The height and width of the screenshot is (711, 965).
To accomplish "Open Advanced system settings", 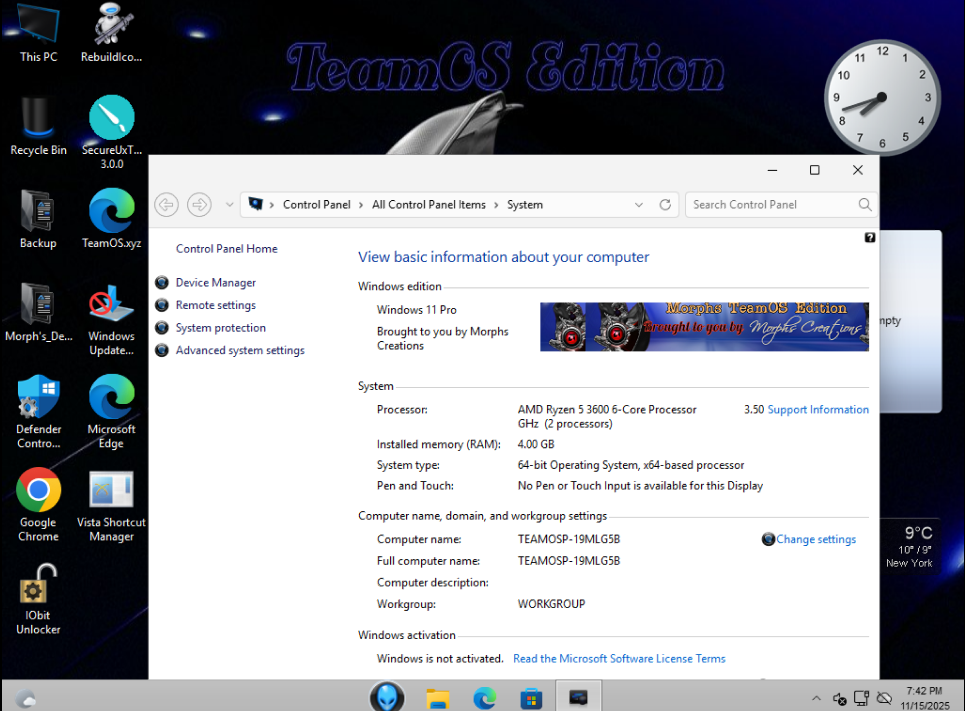I will tap(239, 351).
